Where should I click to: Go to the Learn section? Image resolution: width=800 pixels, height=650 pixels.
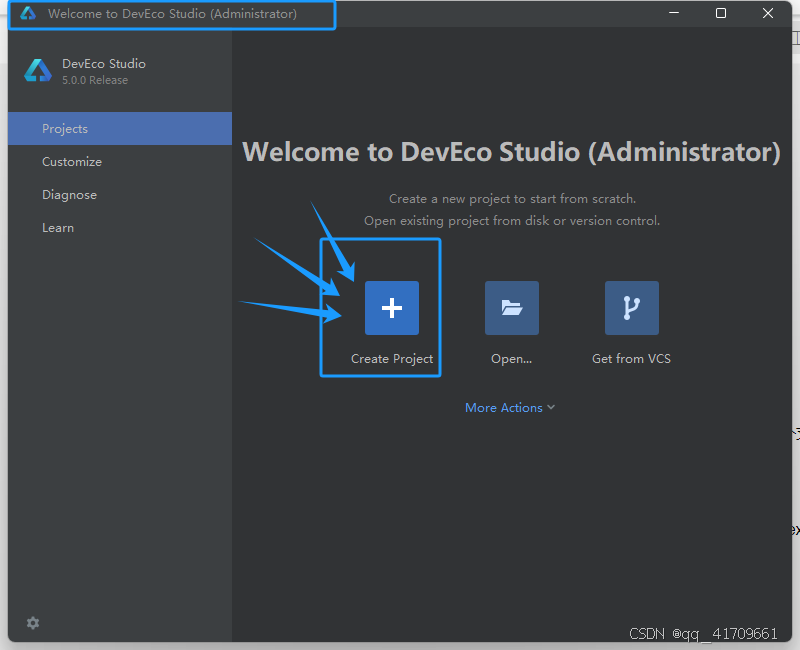tap(58, 227)
